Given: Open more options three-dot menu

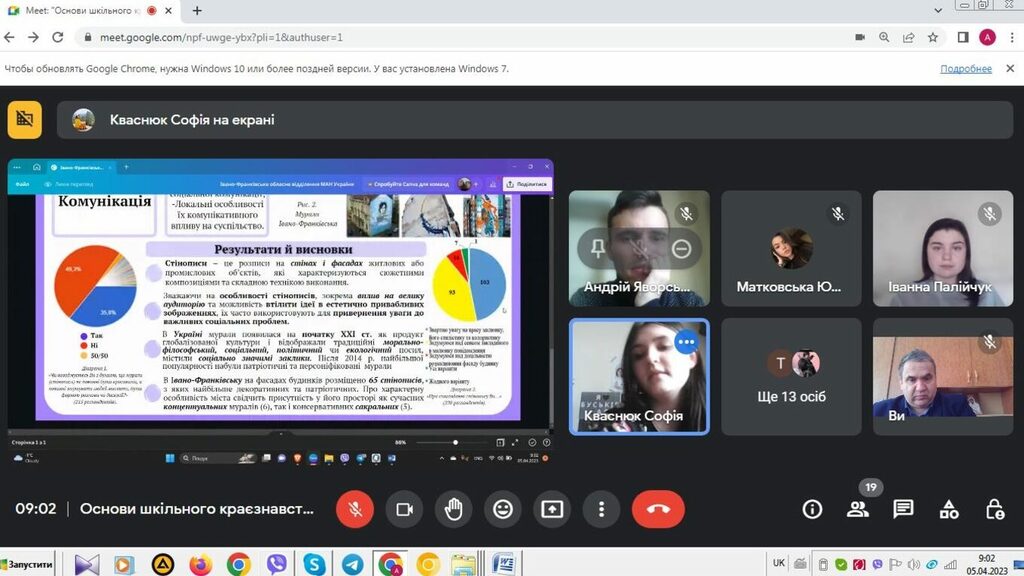Looking at the screenshot, I should (601, 509).
